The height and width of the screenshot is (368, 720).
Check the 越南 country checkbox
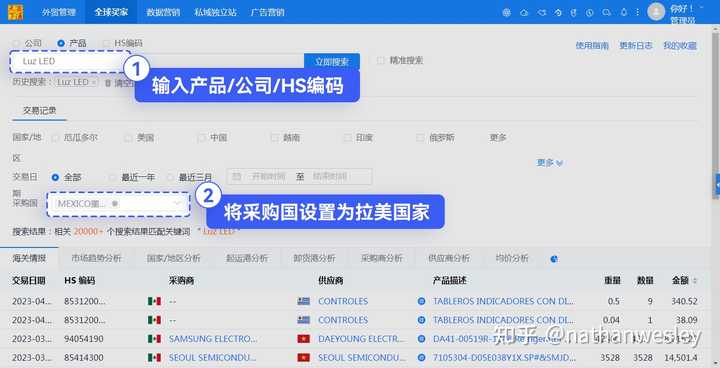click(274, 137)
